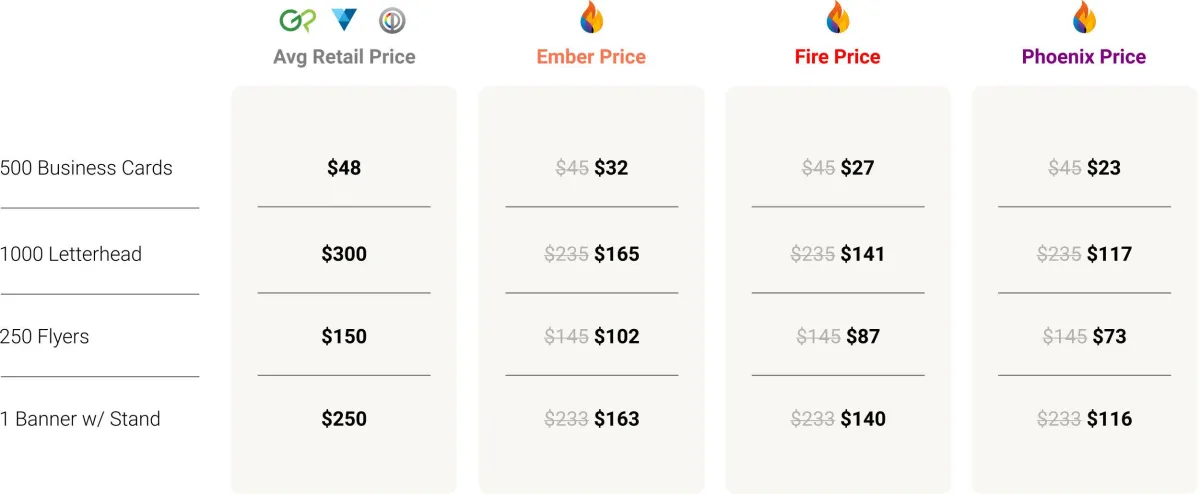Click the 500 Business Cards row label
This screenshot has height=494, width=1200.
point(86,168)
